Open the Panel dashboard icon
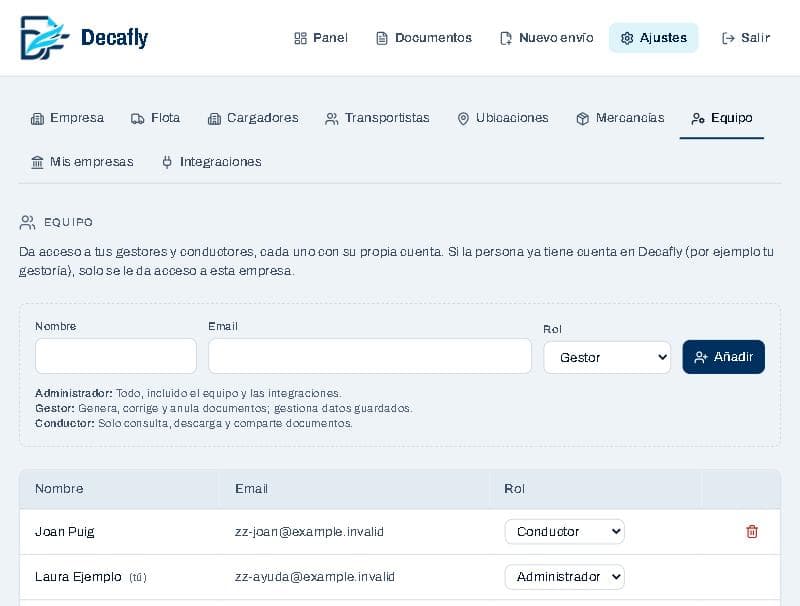This screenshot has height=606, width=800. 301,38
